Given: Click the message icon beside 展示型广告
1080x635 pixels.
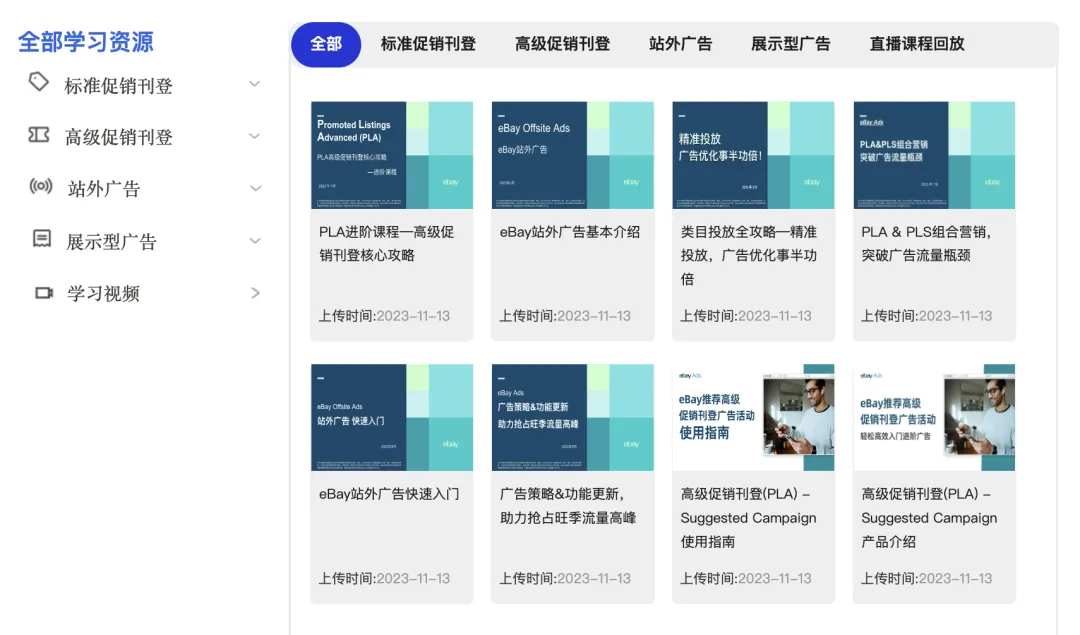Looking at the screenshot, I should [42, 239].
